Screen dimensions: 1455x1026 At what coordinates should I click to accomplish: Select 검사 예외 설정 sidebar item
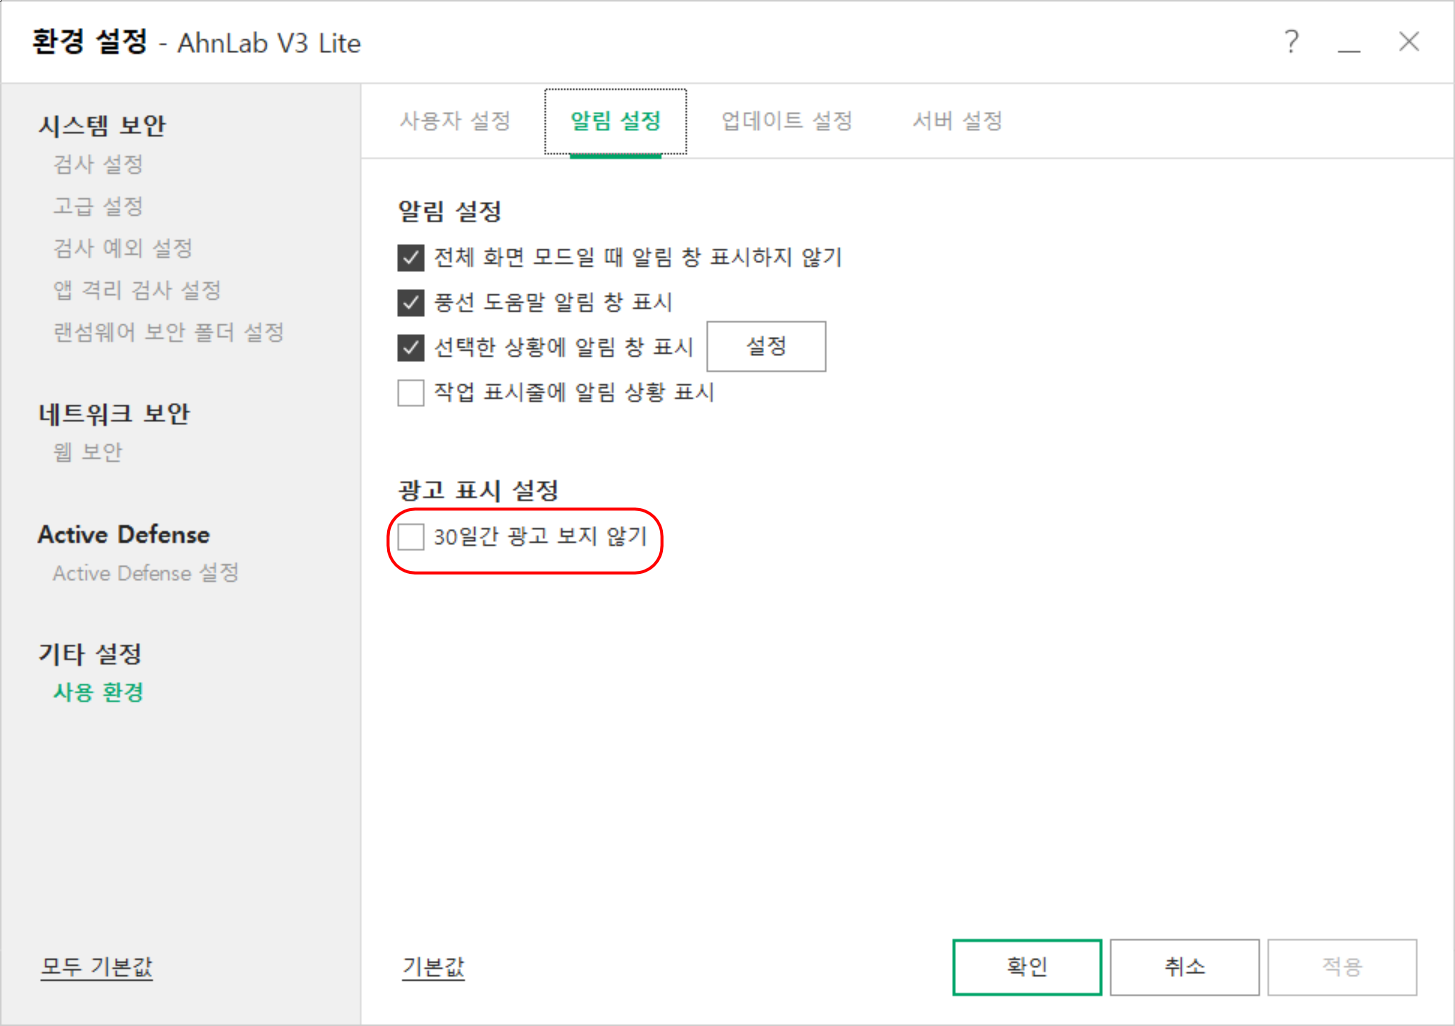point(122,248)
